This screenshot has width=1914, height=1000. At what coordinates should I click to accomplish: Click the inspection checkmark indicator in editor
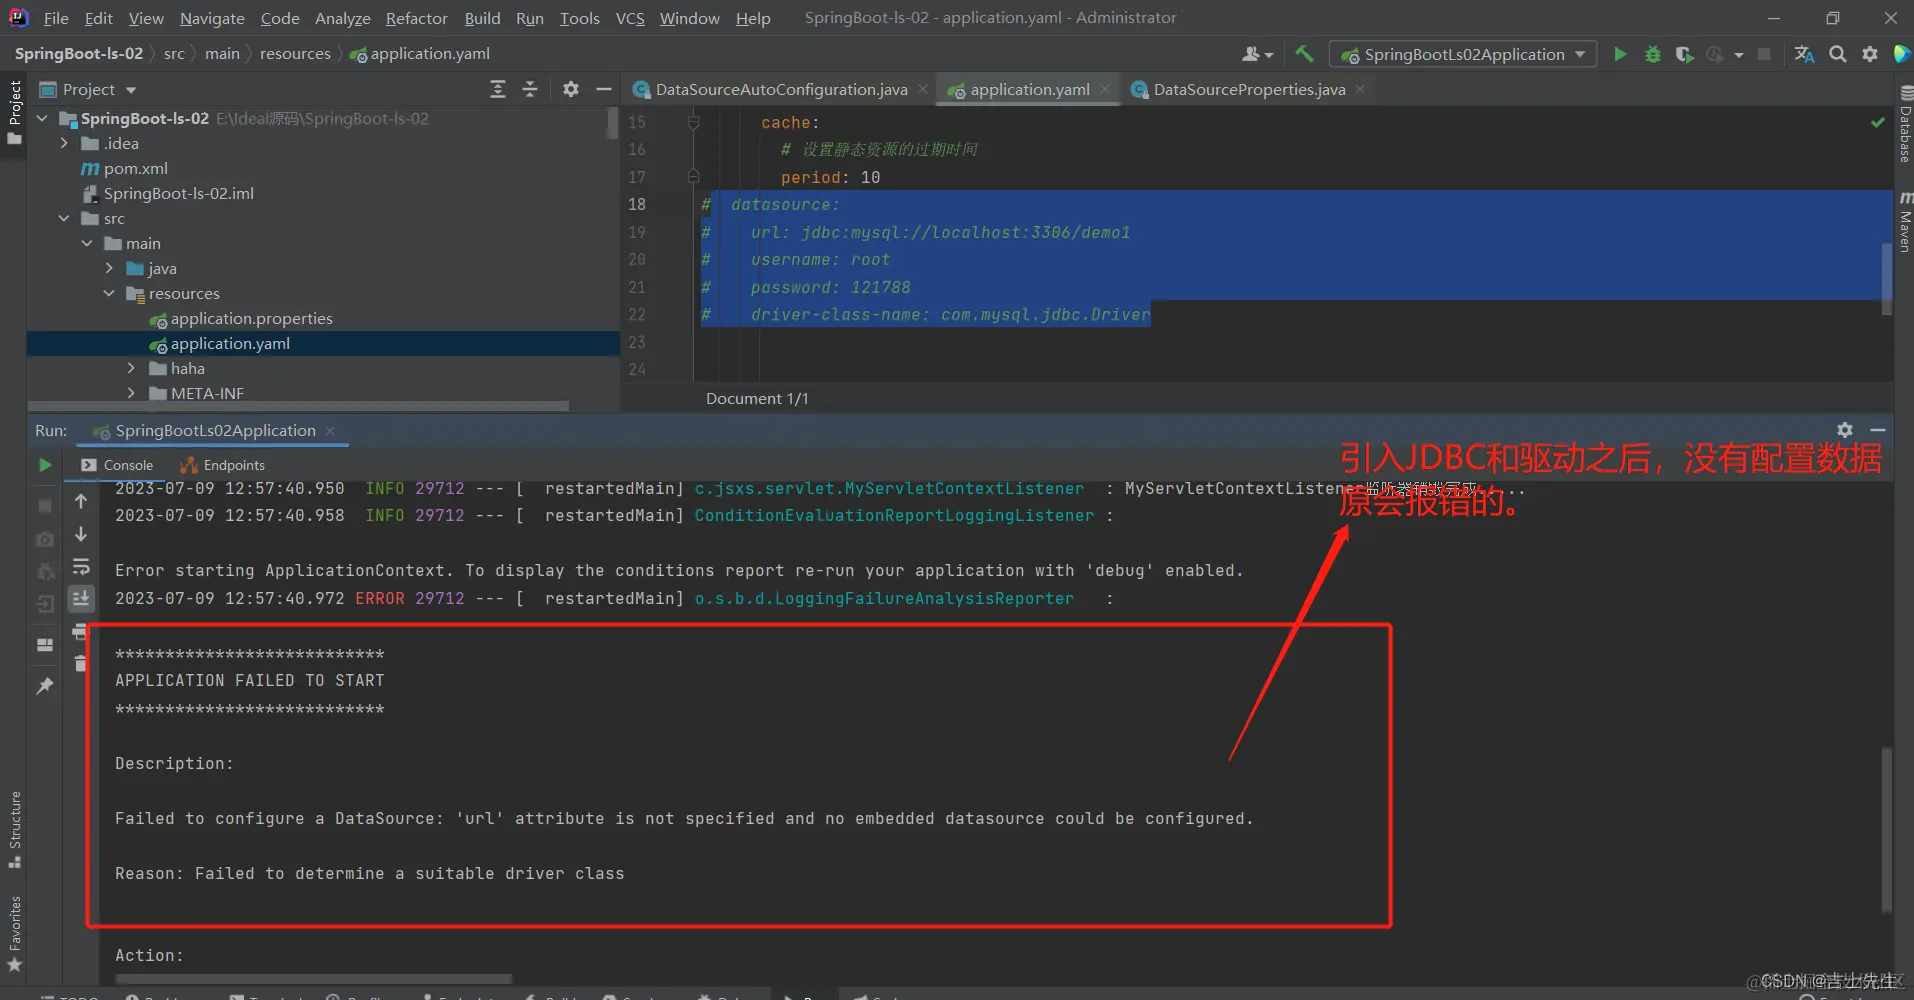coord(1877,122)
